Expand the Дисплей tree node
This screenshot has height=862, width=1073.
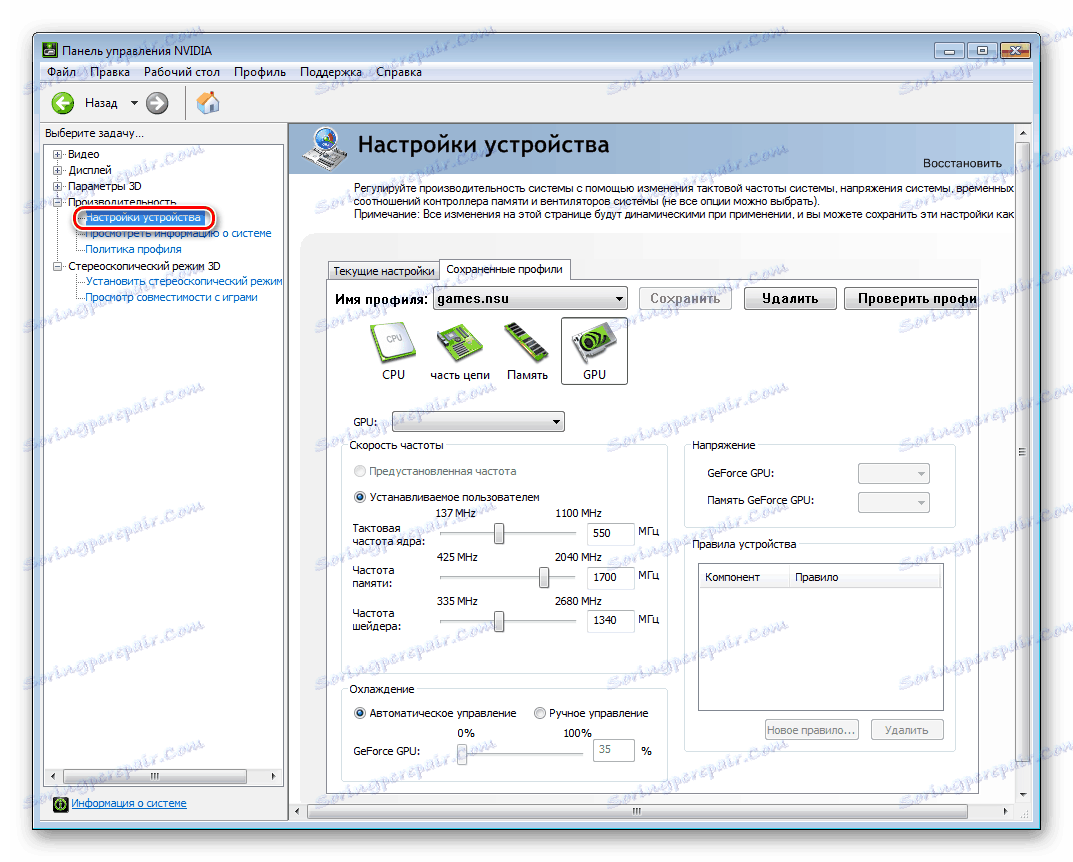[x=58, y=170]
